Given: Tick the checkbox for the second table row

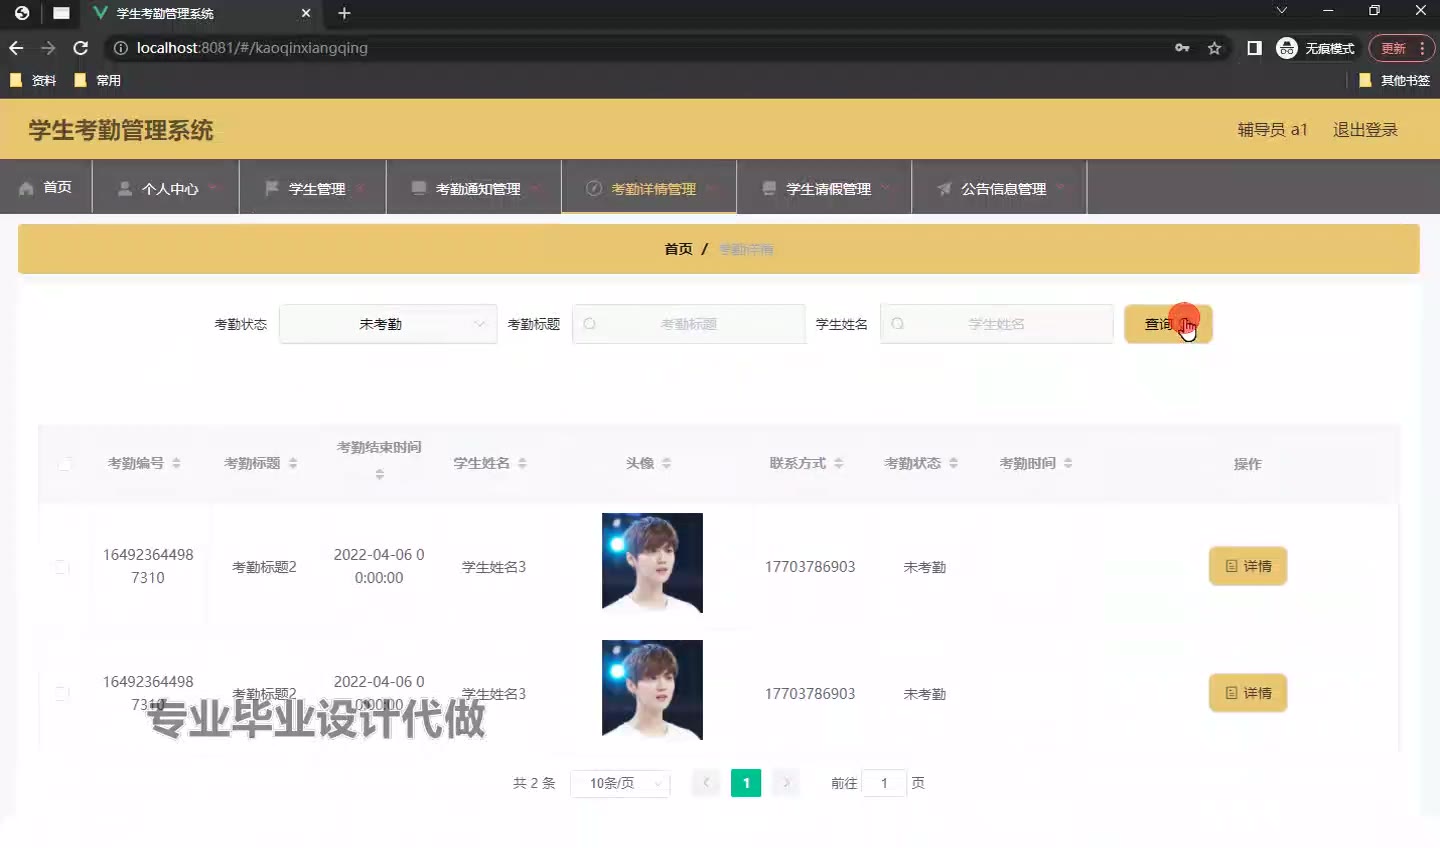Looking at the screenshot, I should pyautogui.click(x=61, y=694).
